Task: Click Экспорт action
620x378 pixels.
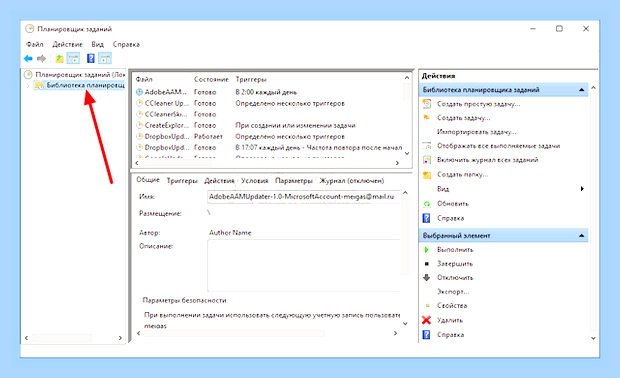Action: 453,292
